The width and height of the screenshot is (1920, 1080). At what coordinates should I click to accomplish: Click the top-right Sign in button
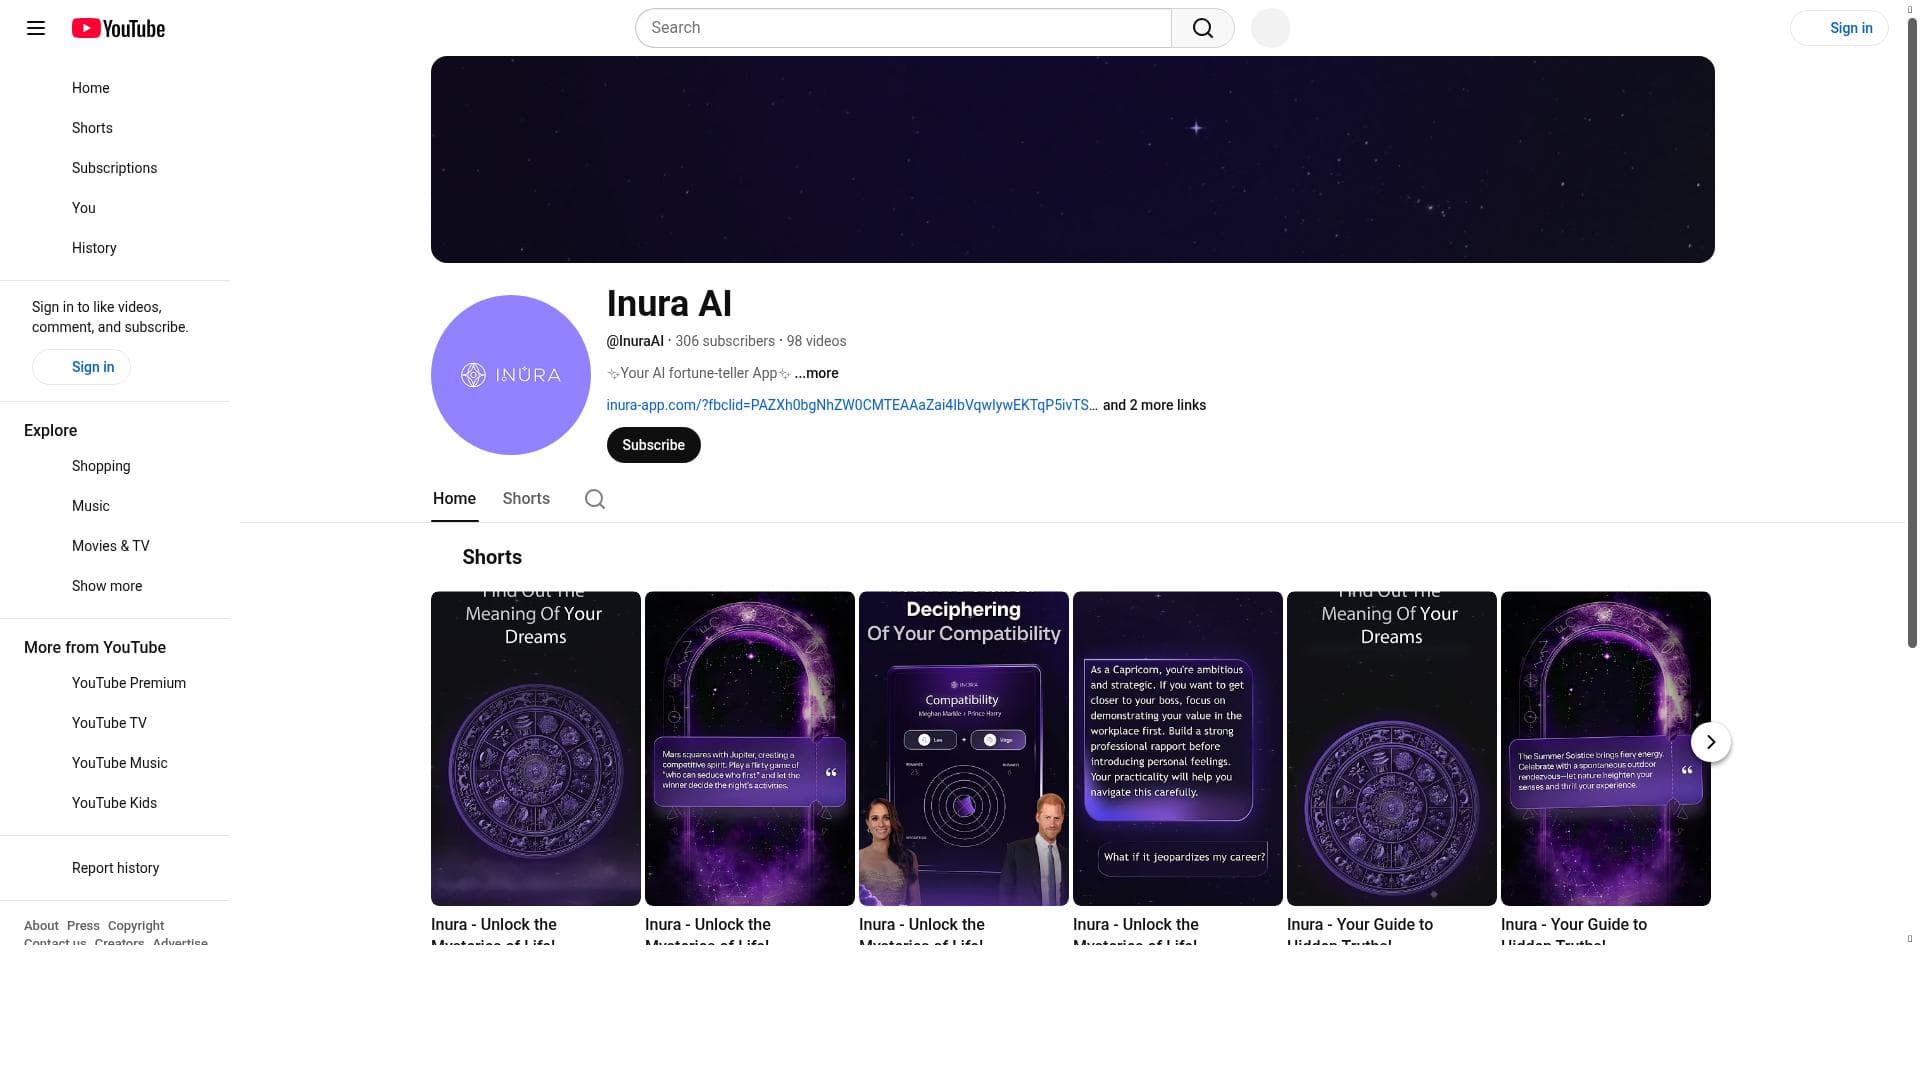(x=1839, y=28)
